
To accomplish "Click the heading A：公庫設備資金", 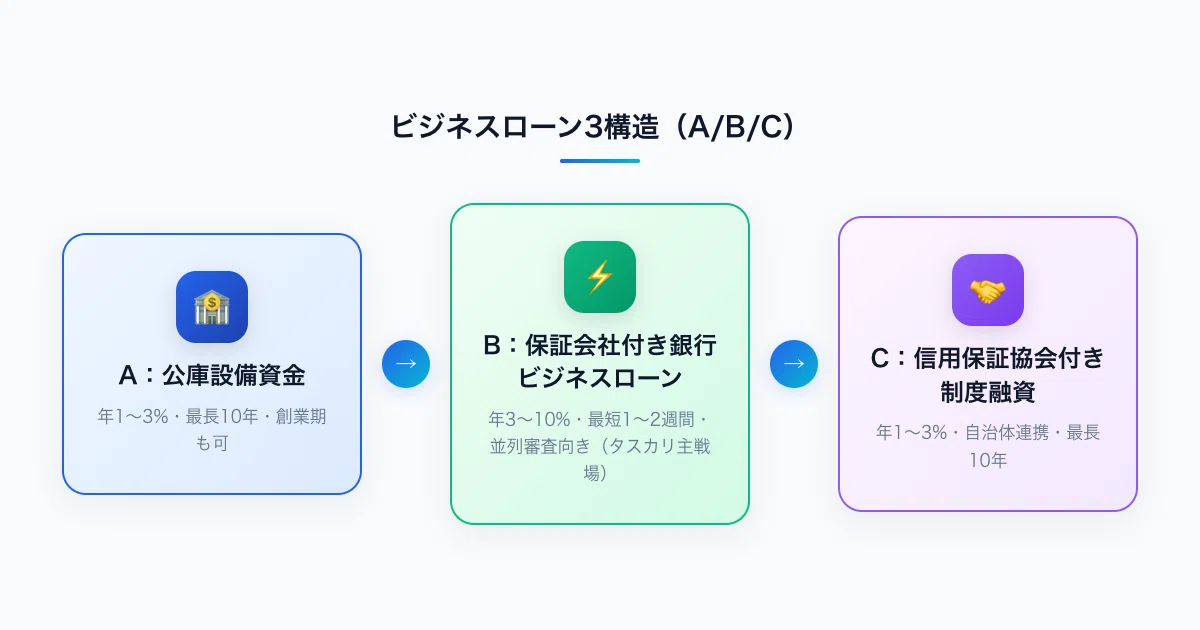I will click(212, 376).
